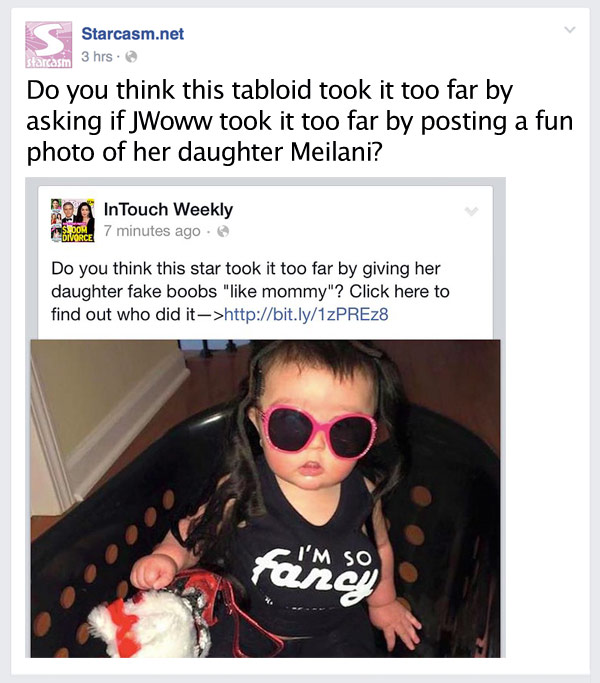
Task: View the baby in sunglasses photo
Action: tap(265, 498)
